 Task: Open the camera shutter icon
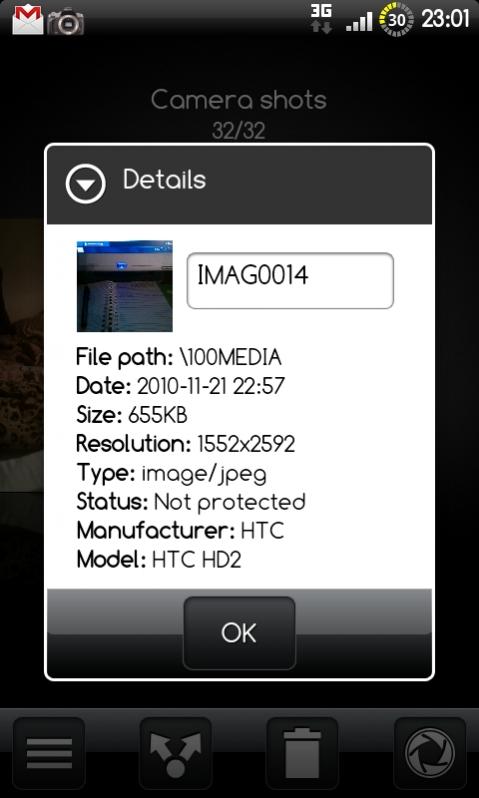click(x=430, y=753)
